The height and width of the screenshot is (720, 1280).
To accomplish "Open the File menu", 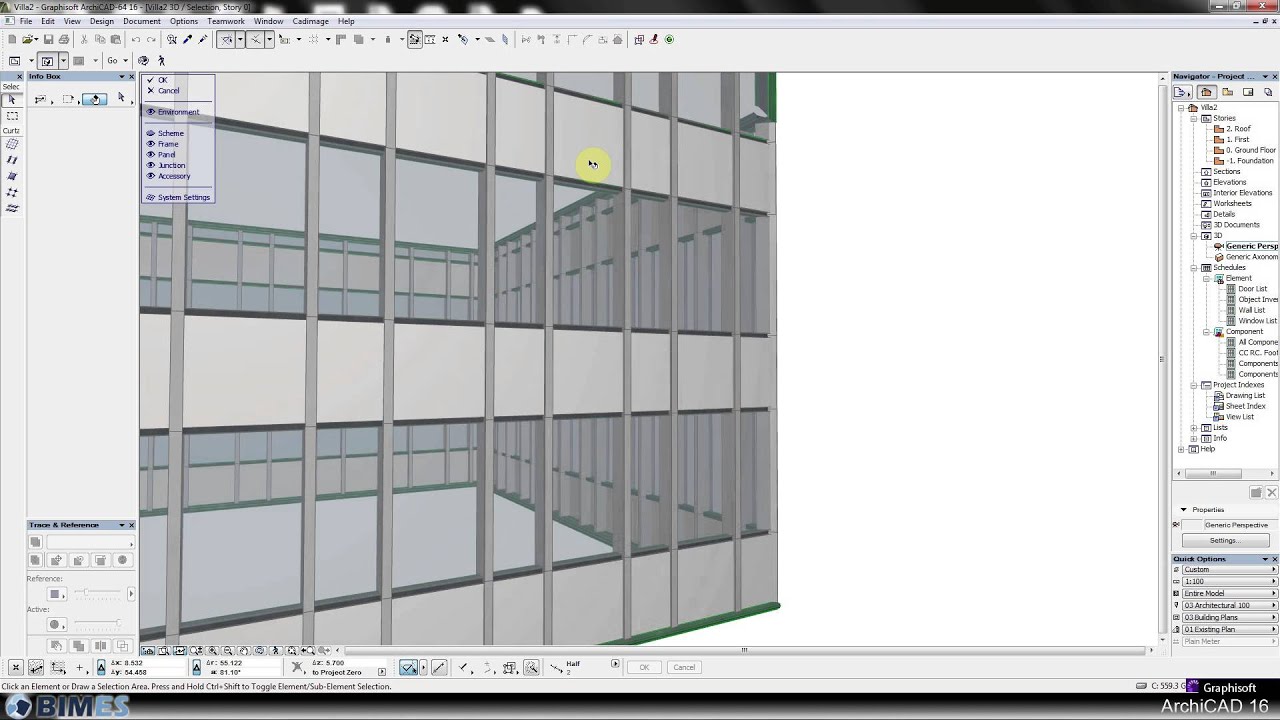I will pos(25,21).
